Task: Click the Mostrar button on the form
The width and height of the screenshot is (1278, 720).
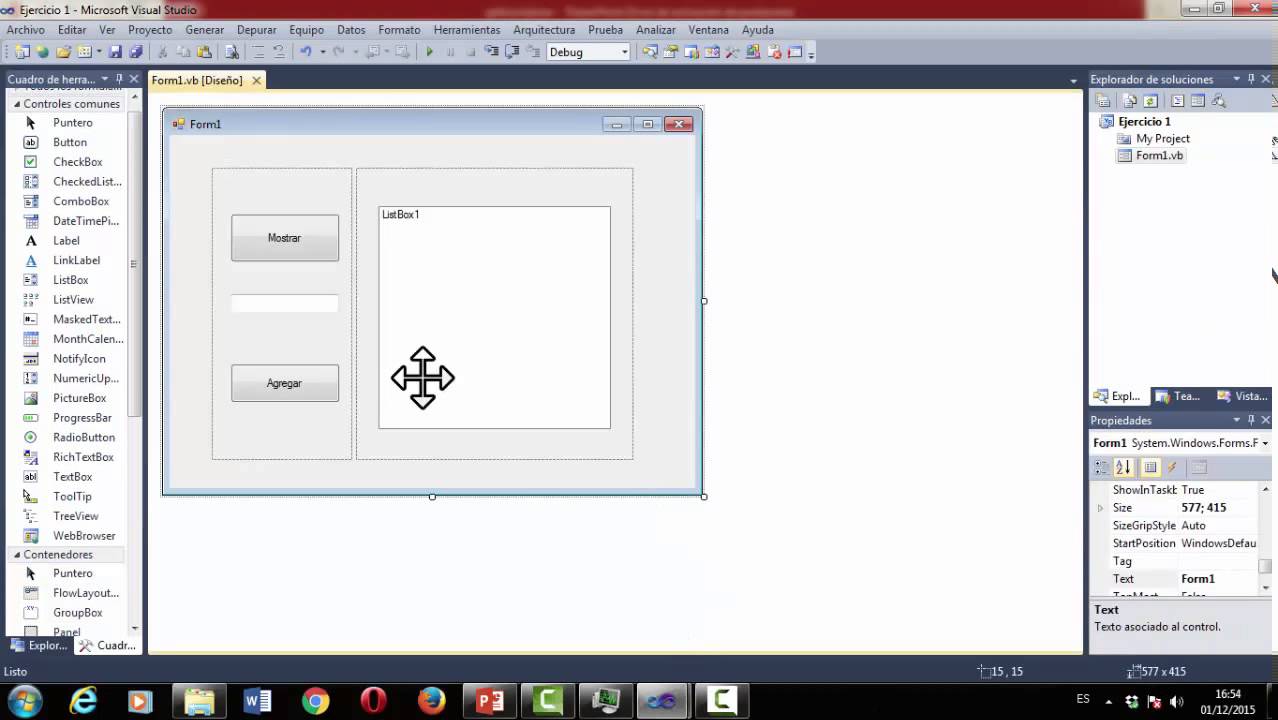Action: tap(285, 238)
